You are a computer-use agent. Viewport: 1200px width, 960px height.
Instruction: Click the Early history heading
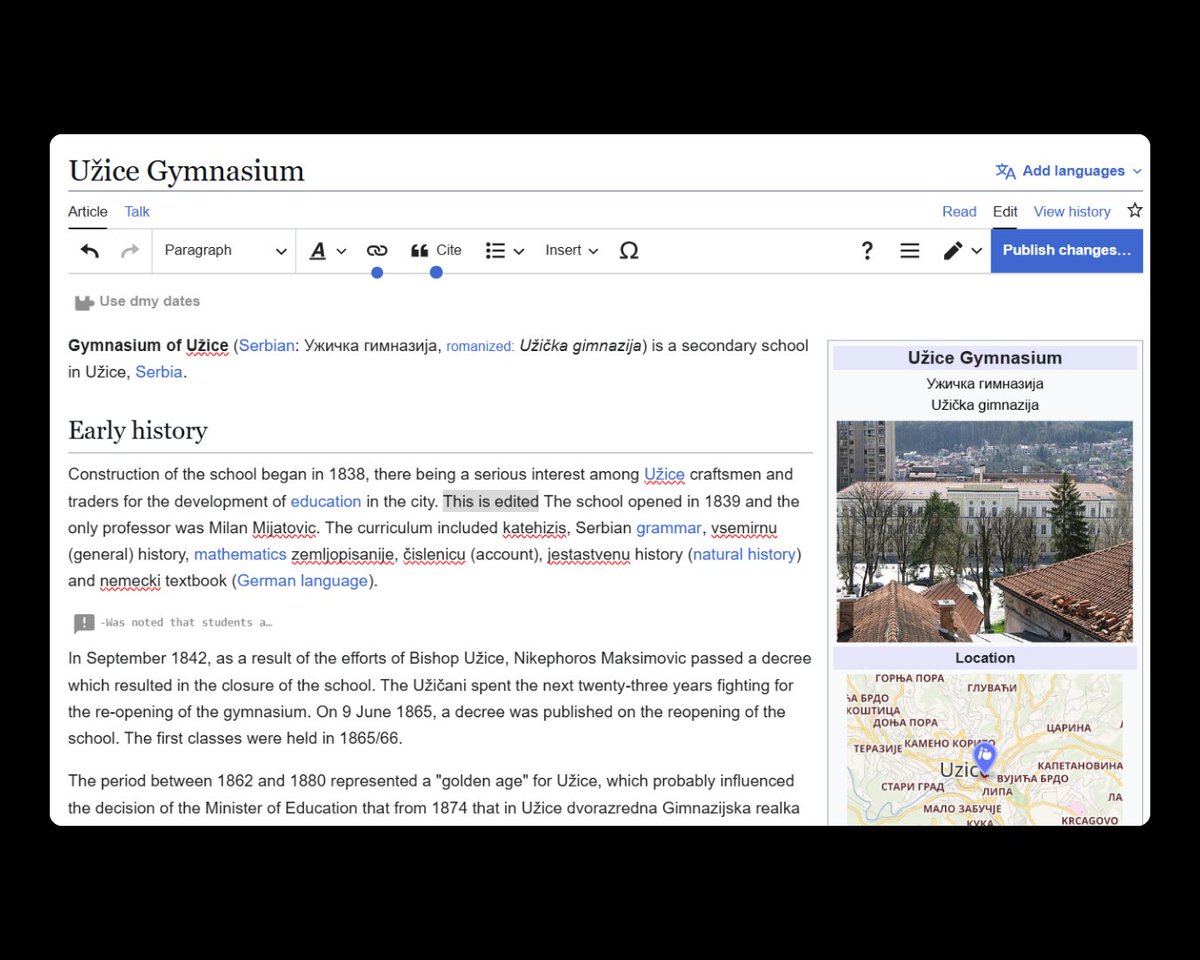tap(138, 431)
